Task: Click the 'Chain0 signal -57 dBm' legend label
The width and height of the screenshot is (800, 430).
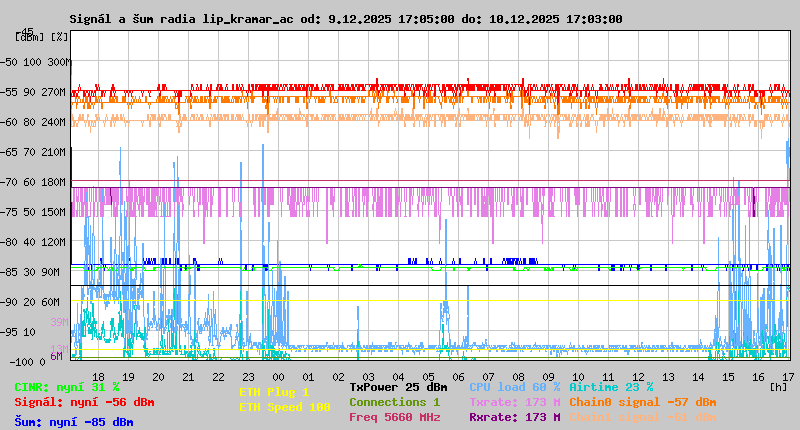Action: coord(642,402)
